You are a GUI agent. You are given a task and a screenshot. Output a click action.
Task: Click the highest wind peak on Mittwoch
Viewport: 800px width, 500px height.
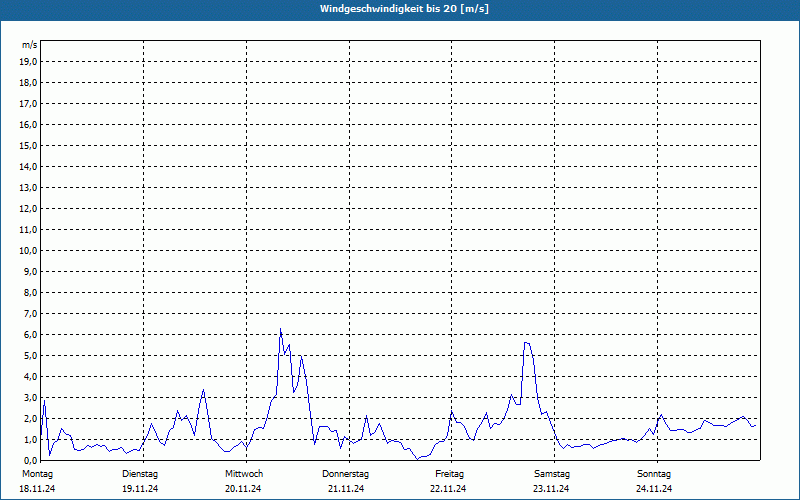tap(280, 329)
